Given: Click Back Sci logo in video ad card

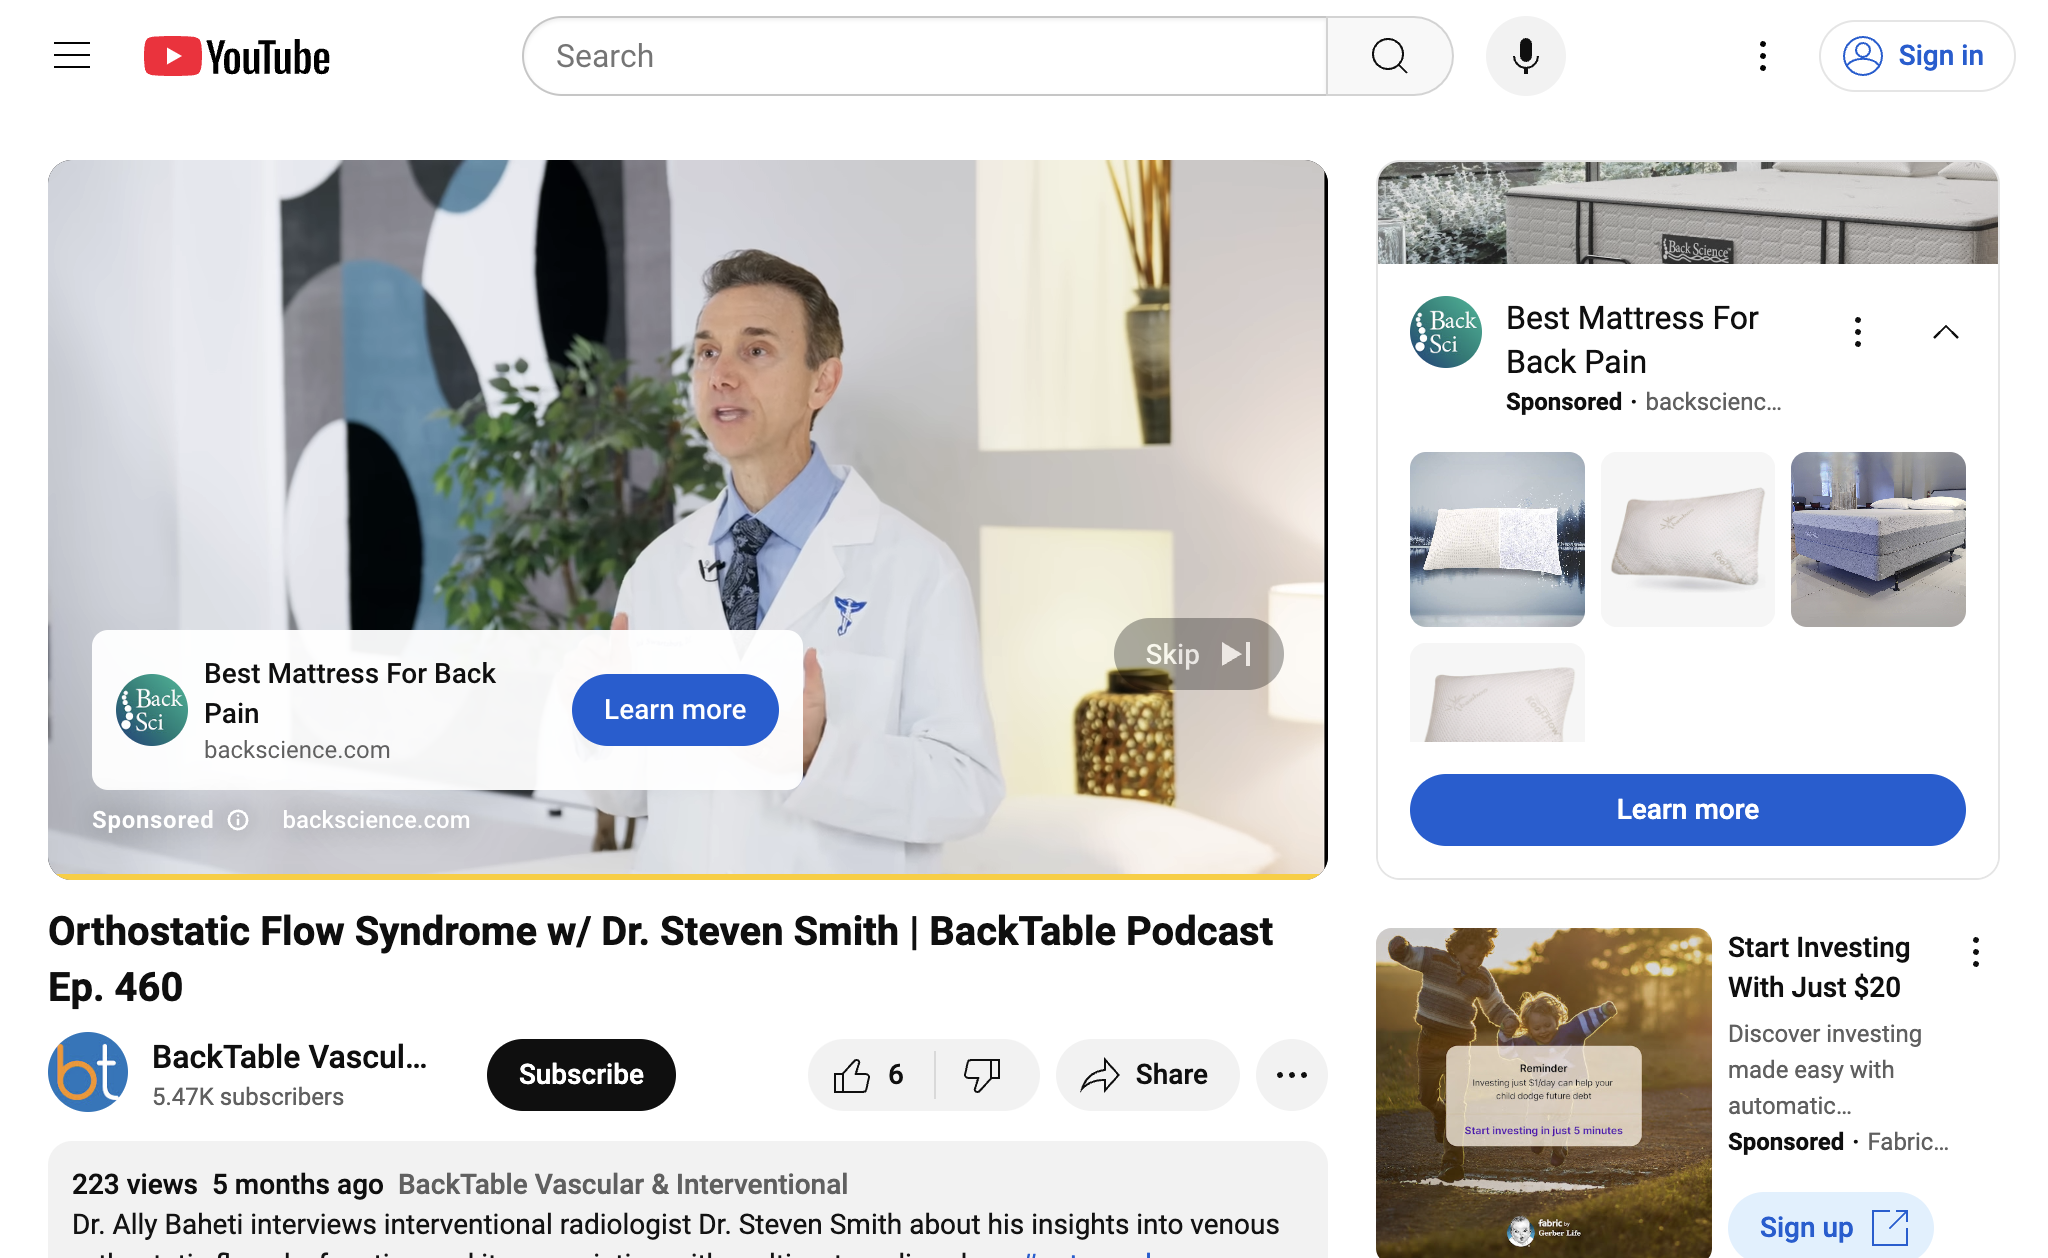Looking at the screenshot, I should (x=152, y=710).
